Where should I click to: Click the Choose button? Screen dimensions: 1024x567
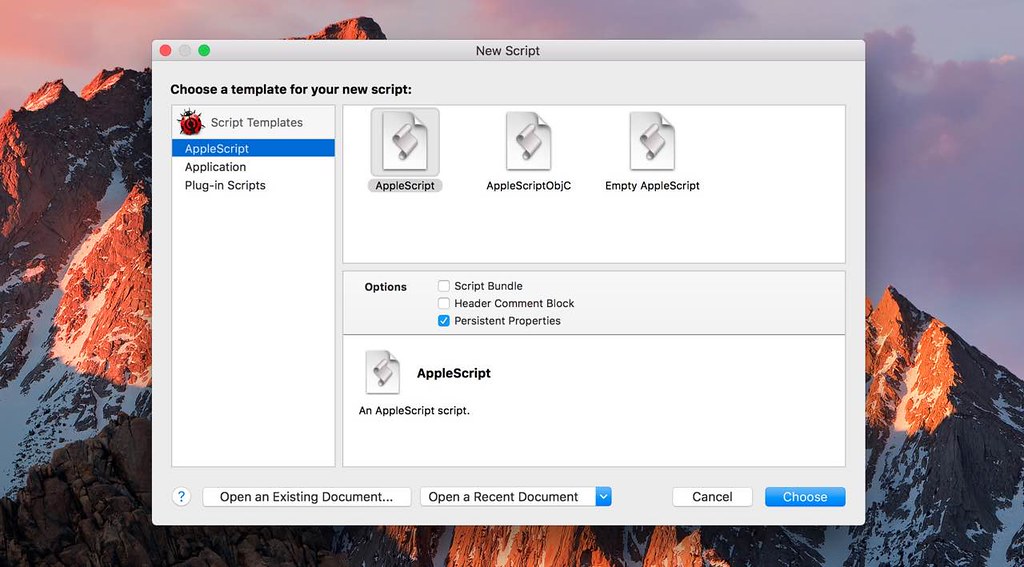pos(805,496)
